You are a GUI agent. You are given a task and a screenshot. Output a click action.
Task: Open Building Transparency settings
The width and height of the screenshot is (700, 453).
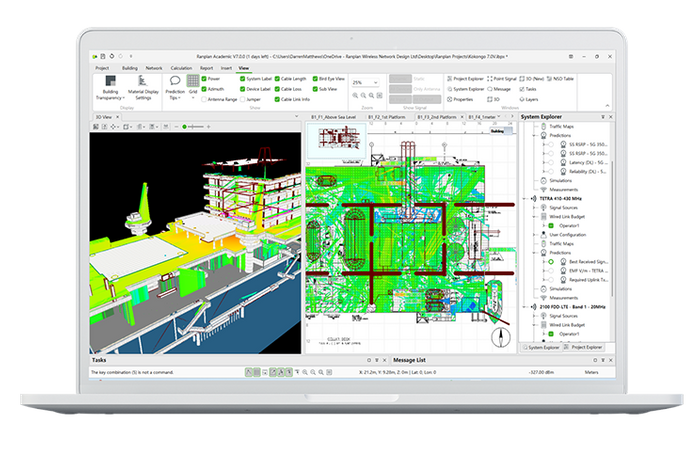coord(110,87)
